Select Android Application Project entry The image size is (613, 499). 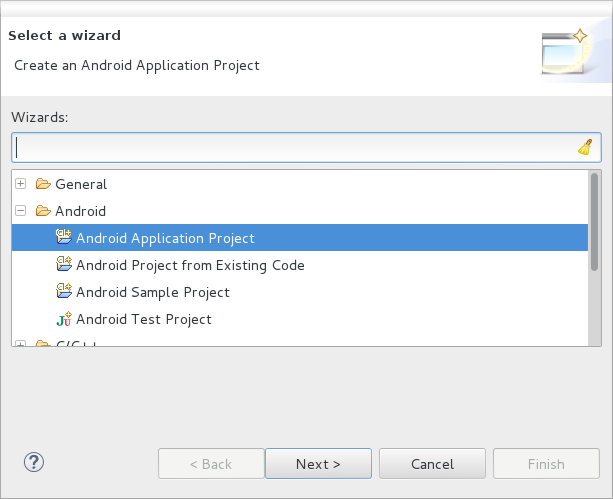[300, 237]
